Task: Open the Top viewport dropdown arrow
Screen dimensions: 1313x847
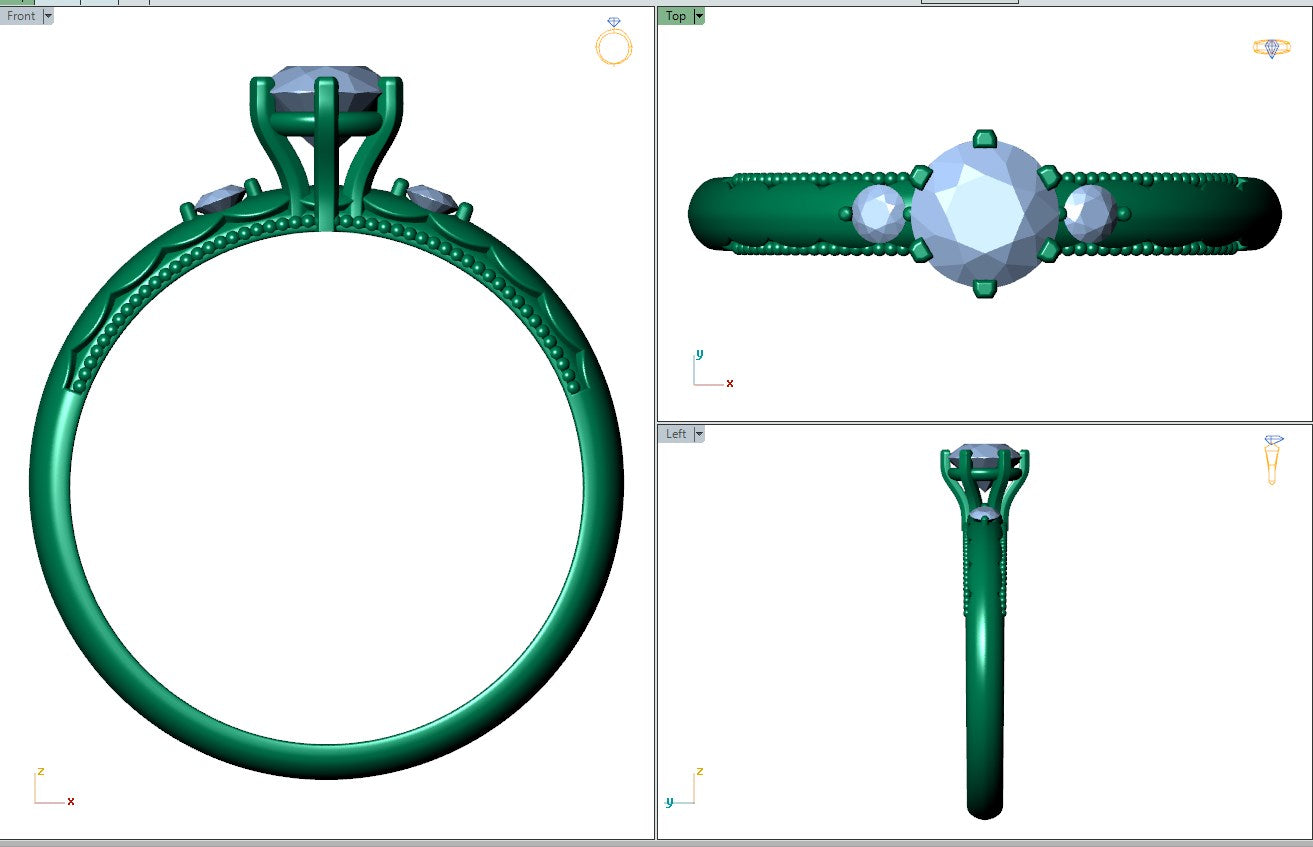Action: click(699, 16)
